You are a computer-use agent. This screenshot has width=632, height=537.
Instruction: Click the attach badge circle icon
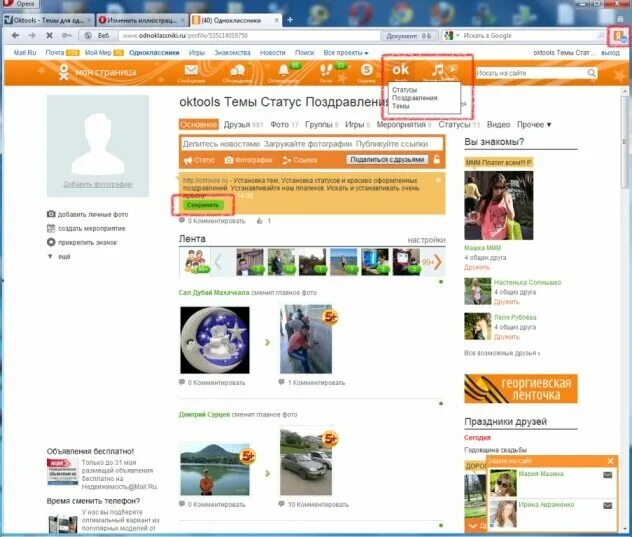[51, 242]
